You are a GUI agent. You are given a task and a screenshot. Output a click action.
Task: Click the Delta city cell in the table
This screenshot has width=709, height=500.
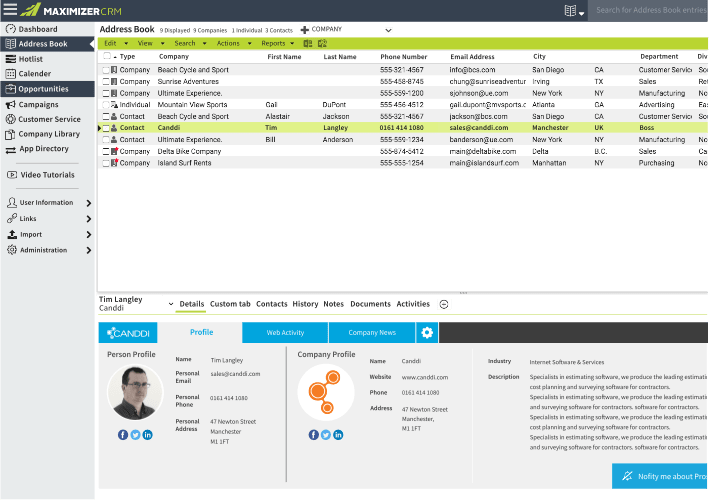(x=540, y=151)
